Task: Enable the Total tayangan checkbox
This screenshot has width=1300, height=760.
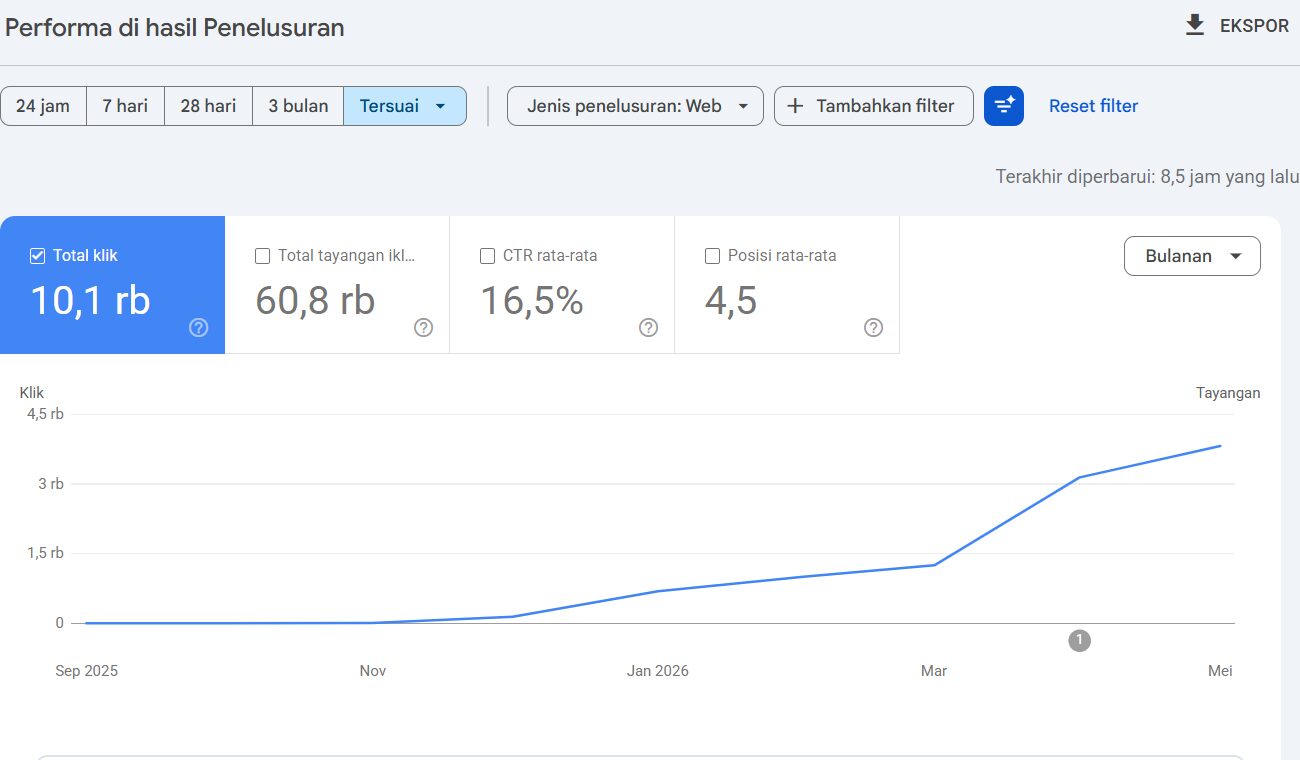Action: coord(263,256)
